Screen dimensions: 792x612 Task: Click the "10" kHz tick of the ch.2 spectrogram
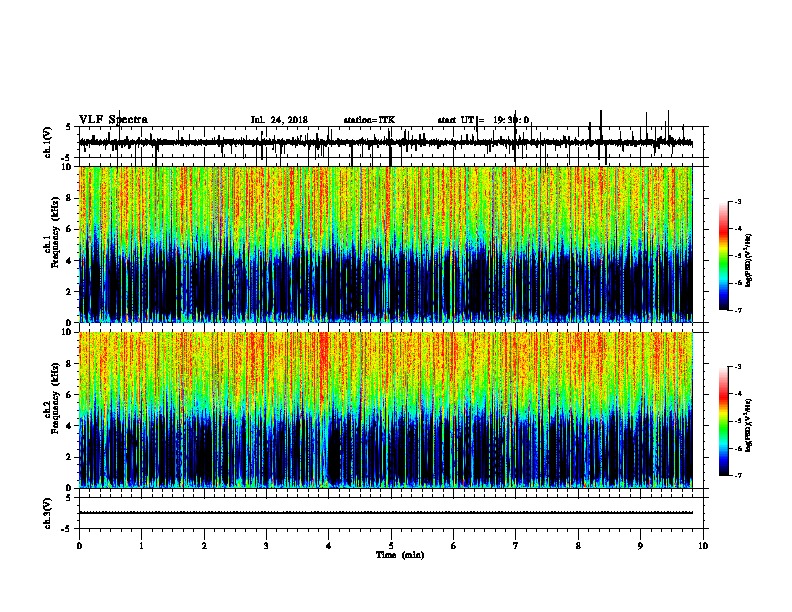coord(66,332)
